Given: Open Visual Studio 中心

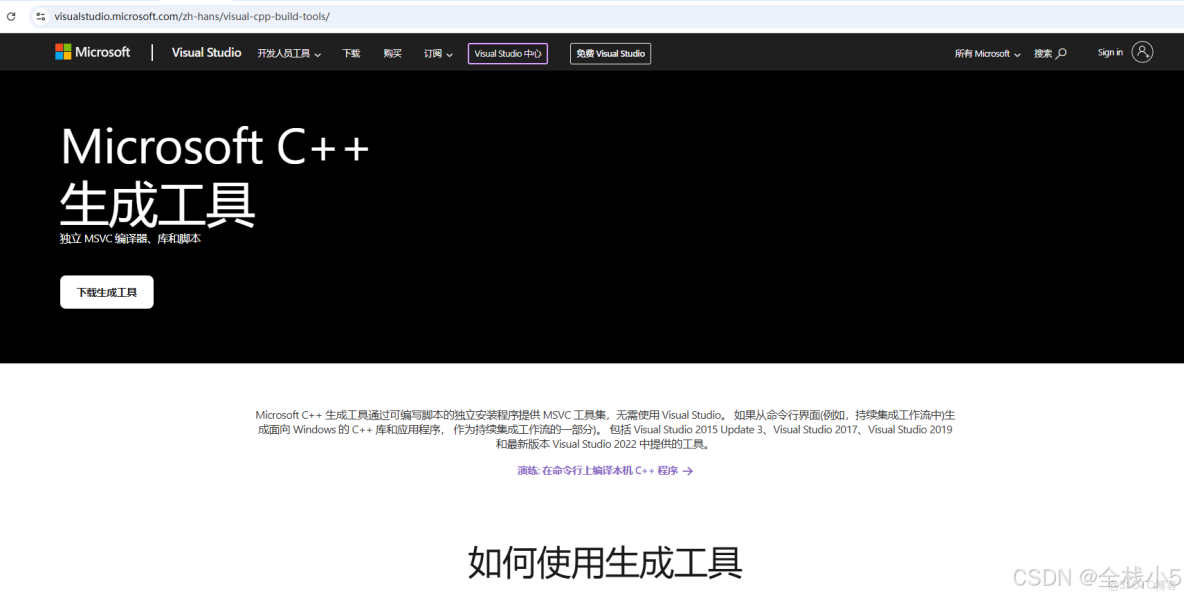Looking at the screenshot, I should pos(507,54).
